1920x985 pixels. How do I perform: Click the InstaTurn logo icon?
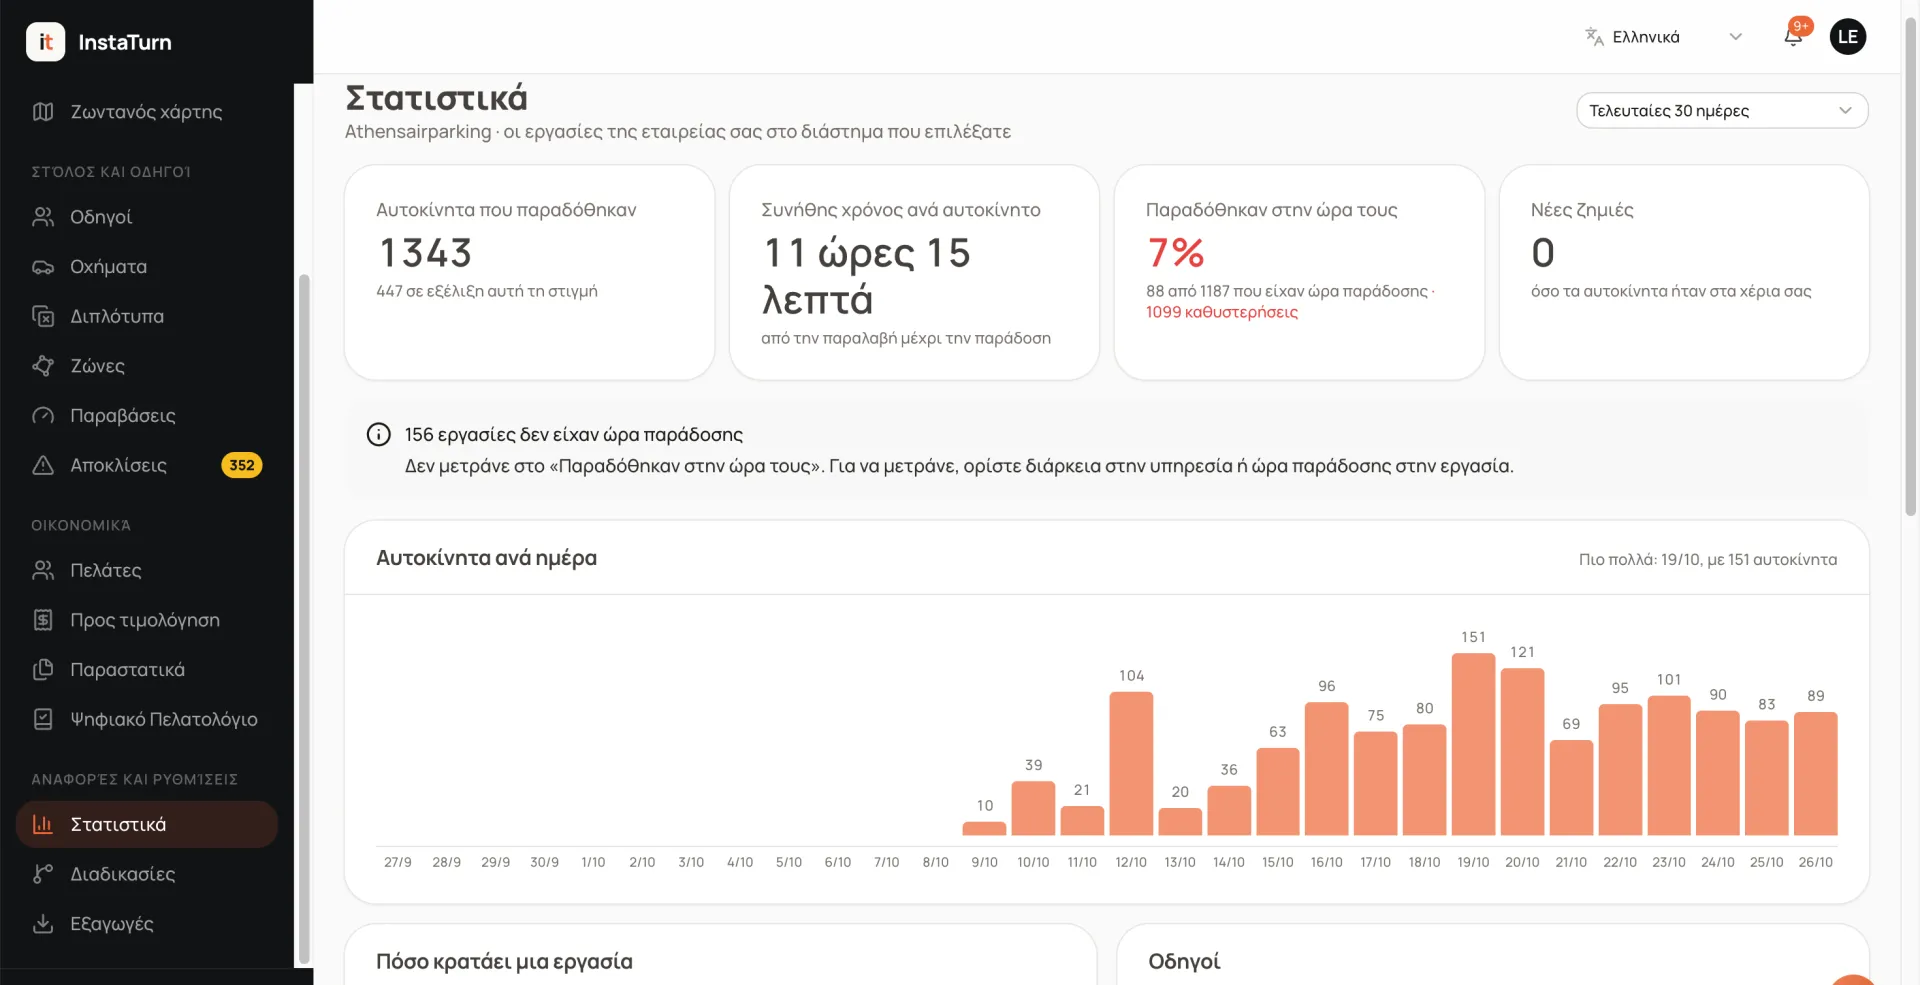coord(45,42)
